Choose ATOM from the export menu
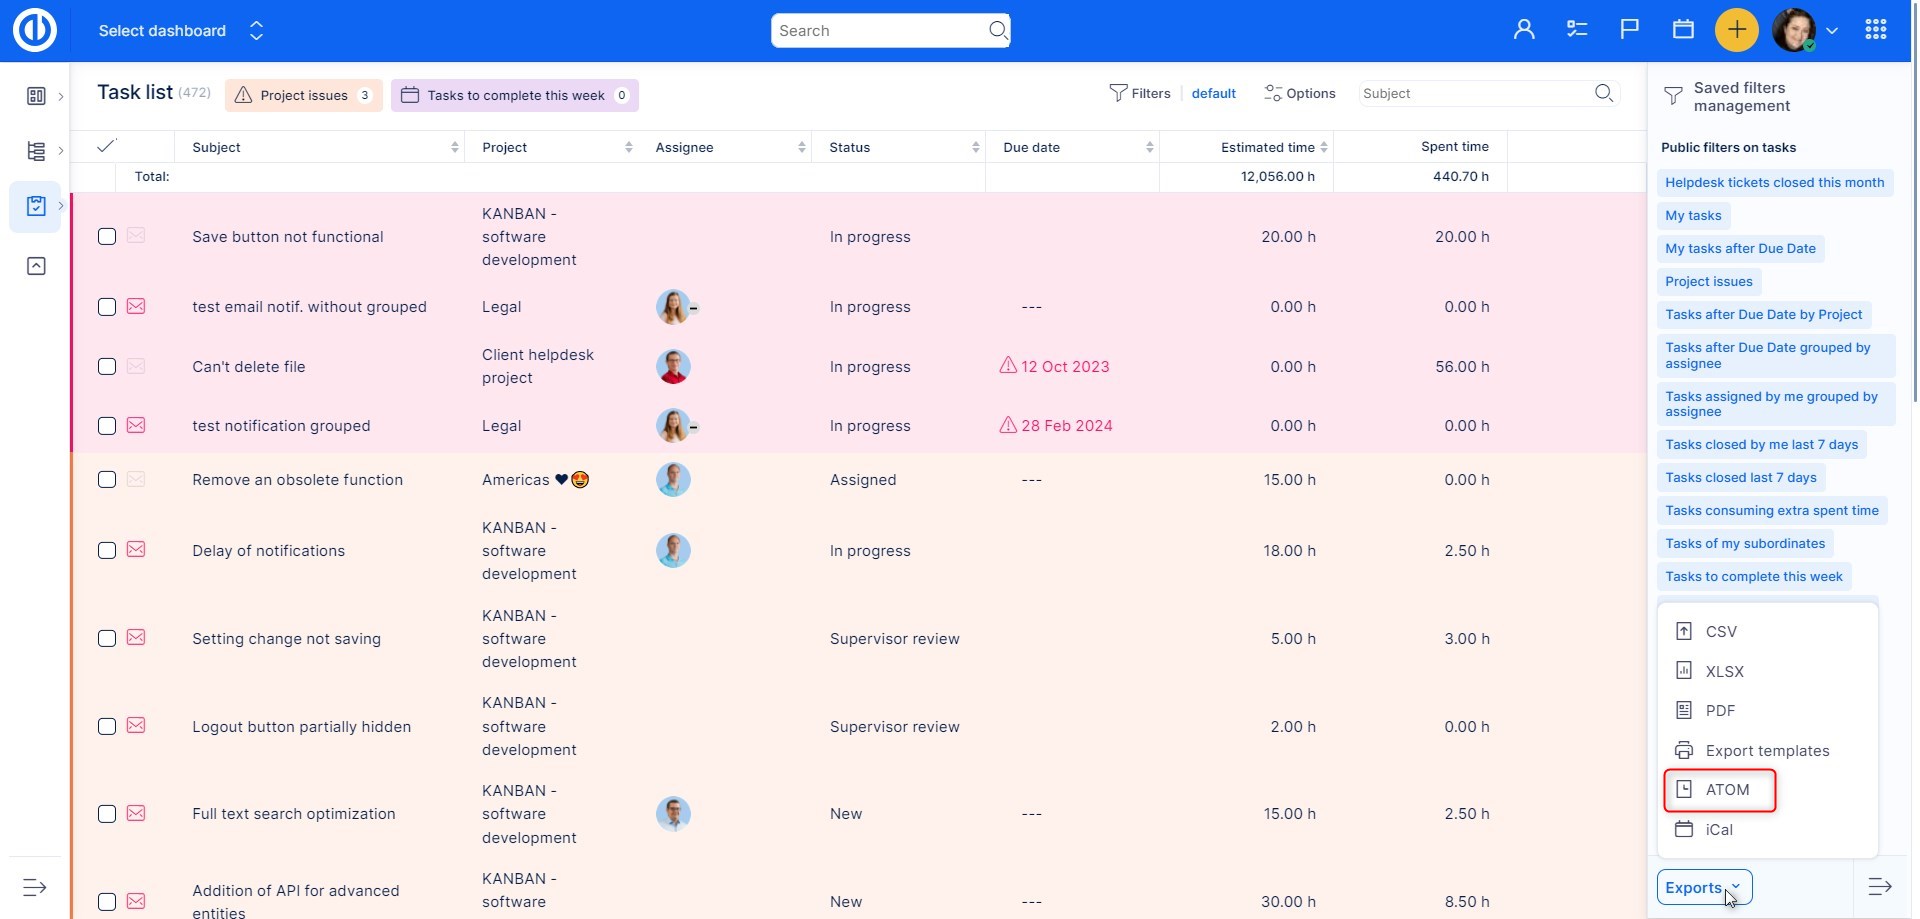 (x=1726, y=790)
